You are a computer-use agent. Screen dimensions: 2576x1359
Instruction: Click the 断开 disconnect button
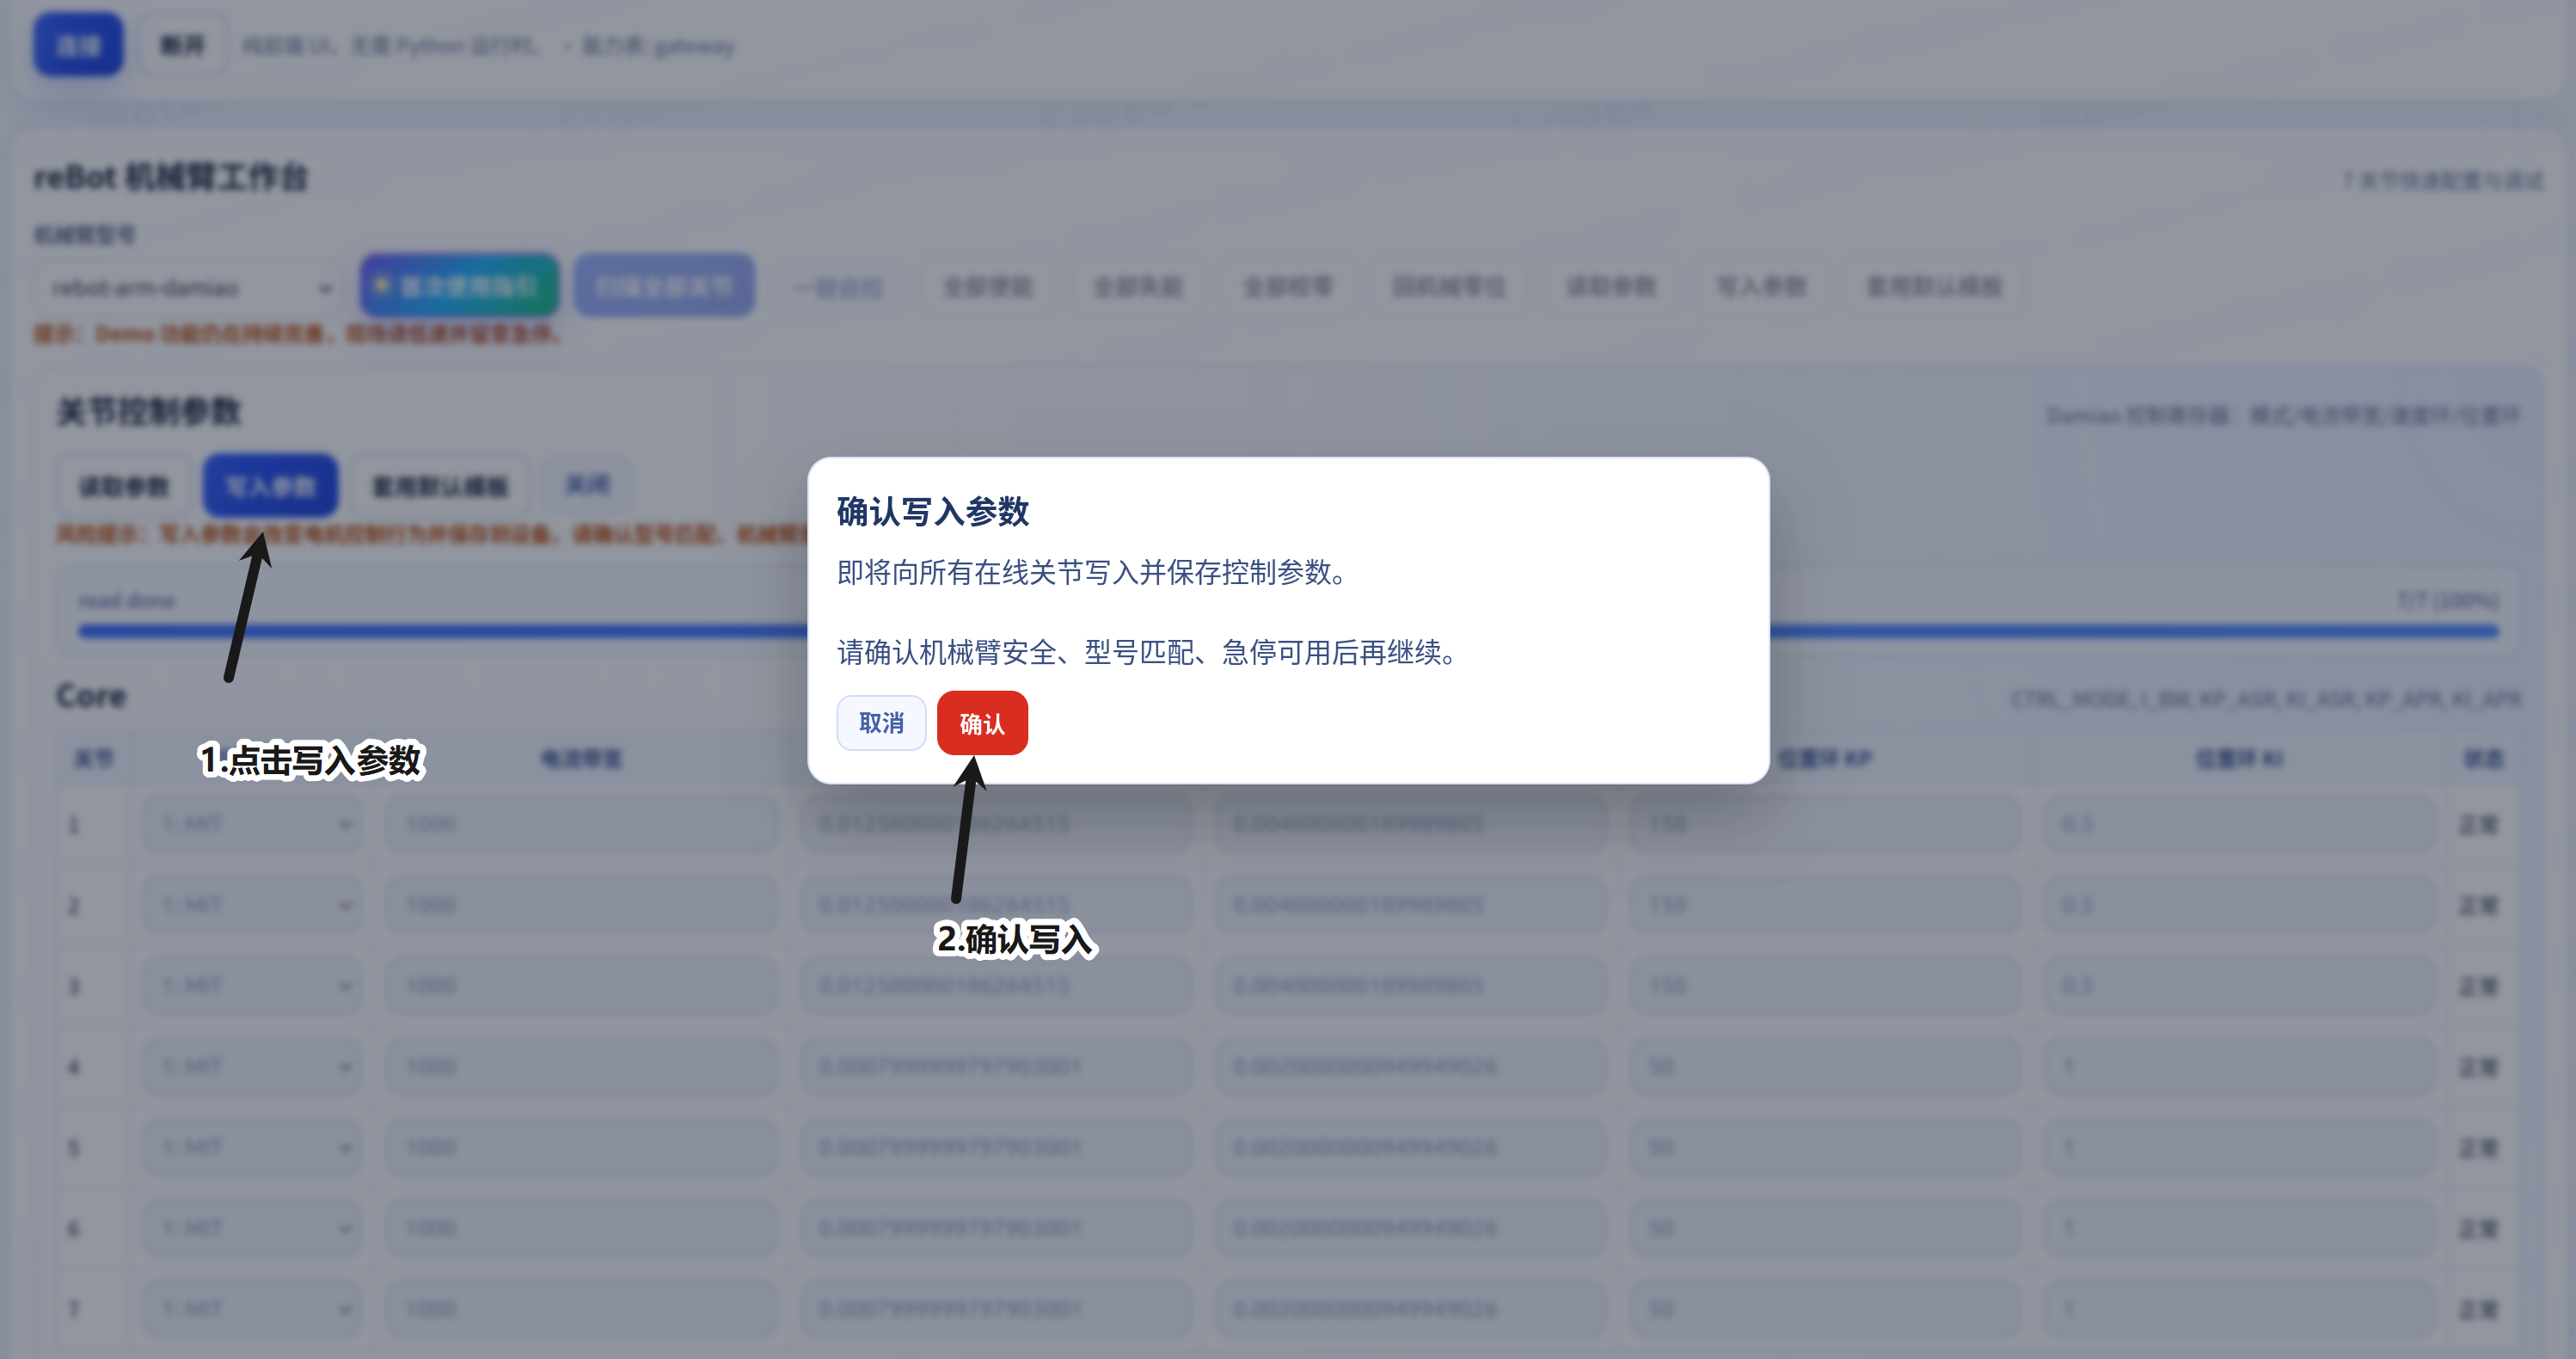(x=182, y=45)
